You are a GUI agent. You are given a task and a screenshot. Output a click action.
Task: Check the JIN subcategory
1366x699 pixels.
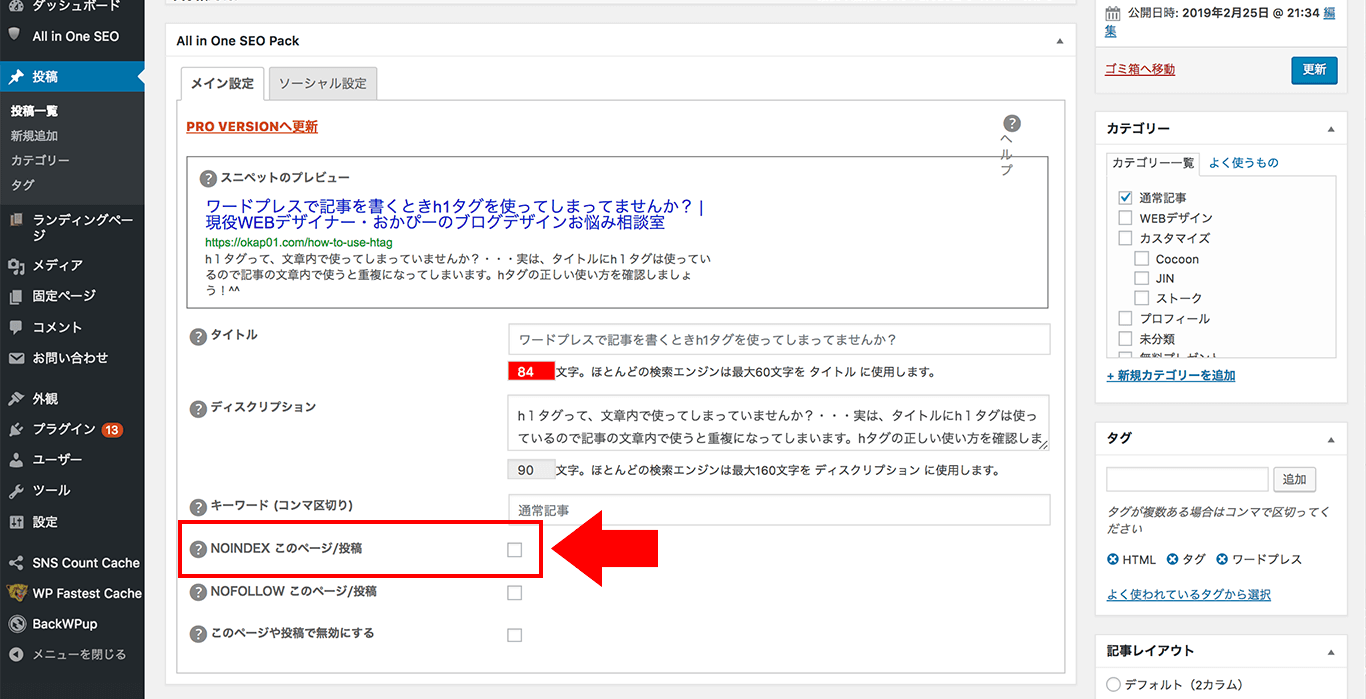tap(1141, 278)
